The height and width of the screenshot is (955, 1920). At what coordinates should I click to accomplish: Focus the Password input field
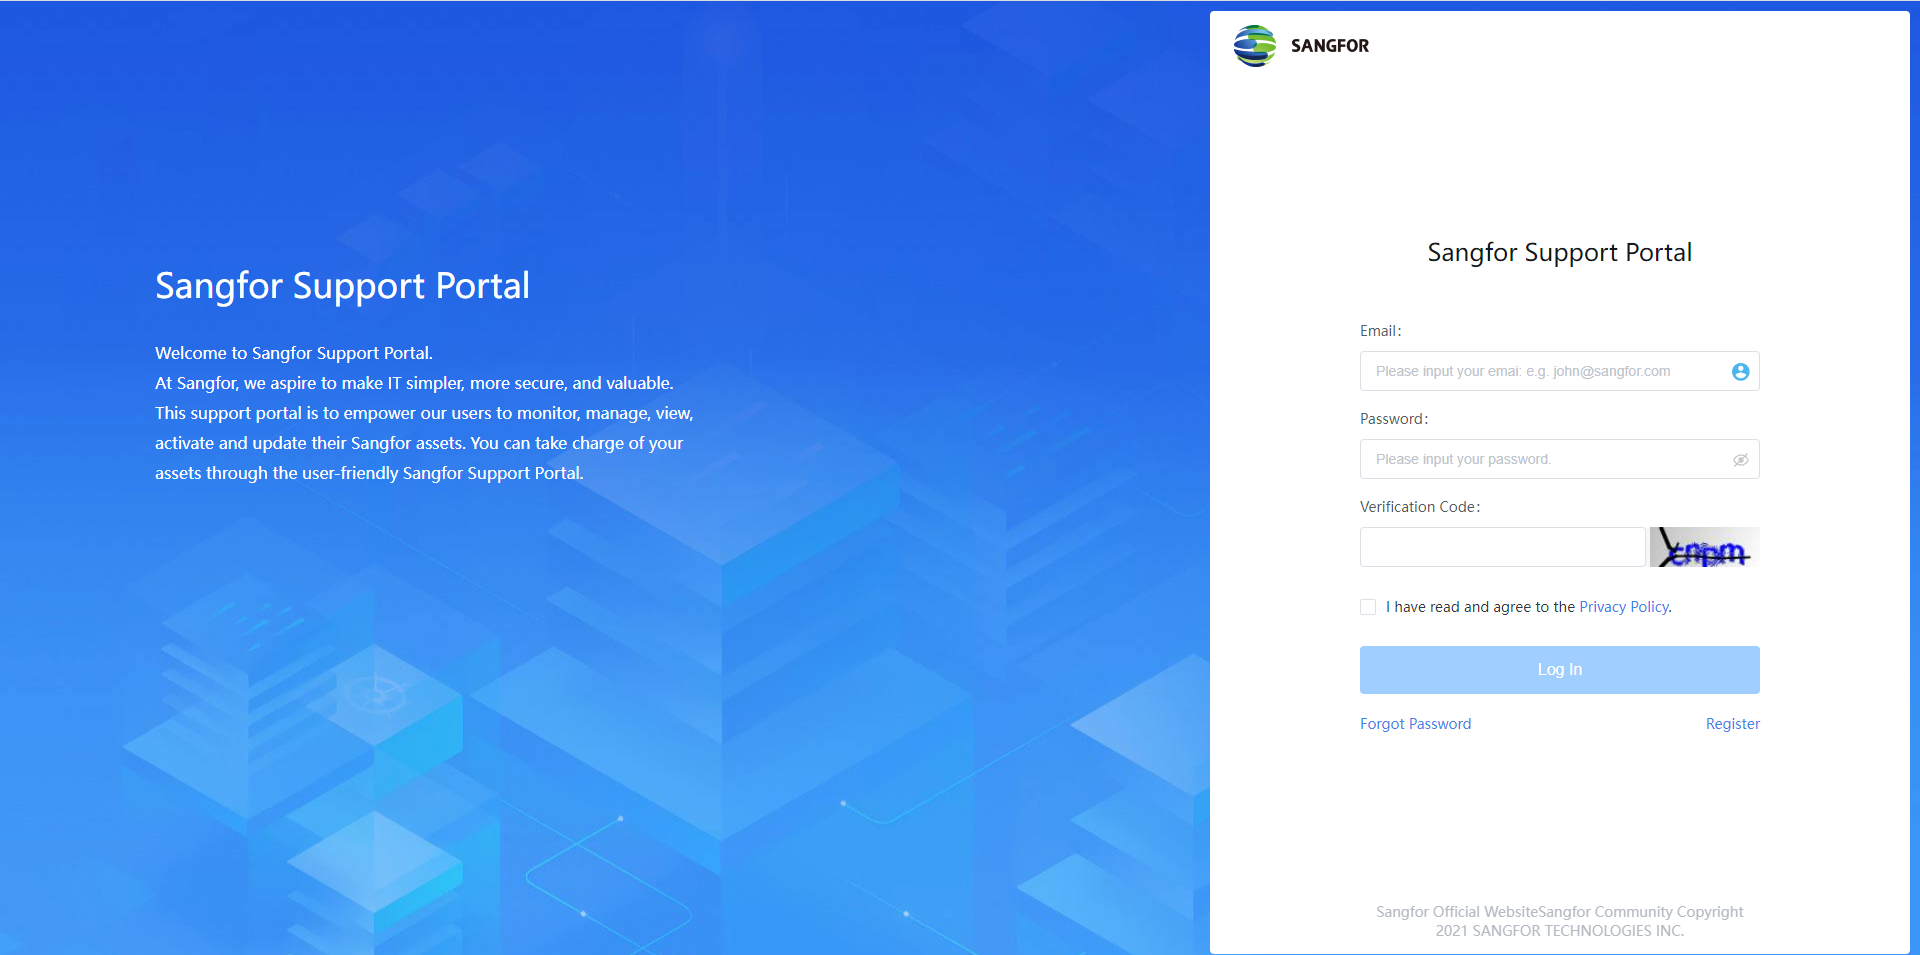pyautogui.click(x=1559, y=459)
